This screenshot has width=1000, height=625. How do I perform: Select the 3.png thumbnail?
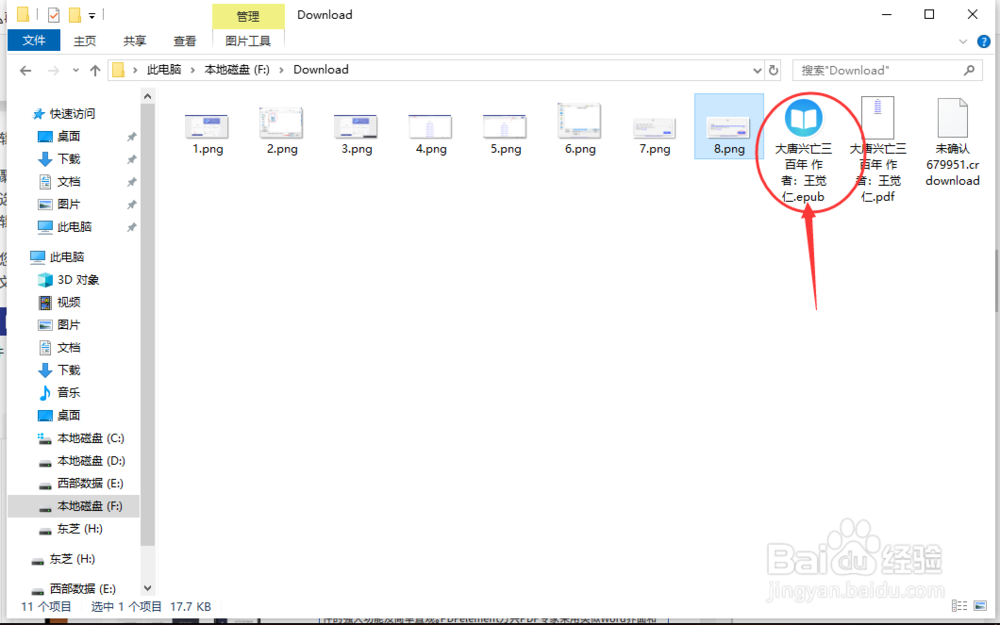pyautogui.click(x=356, y=126)
